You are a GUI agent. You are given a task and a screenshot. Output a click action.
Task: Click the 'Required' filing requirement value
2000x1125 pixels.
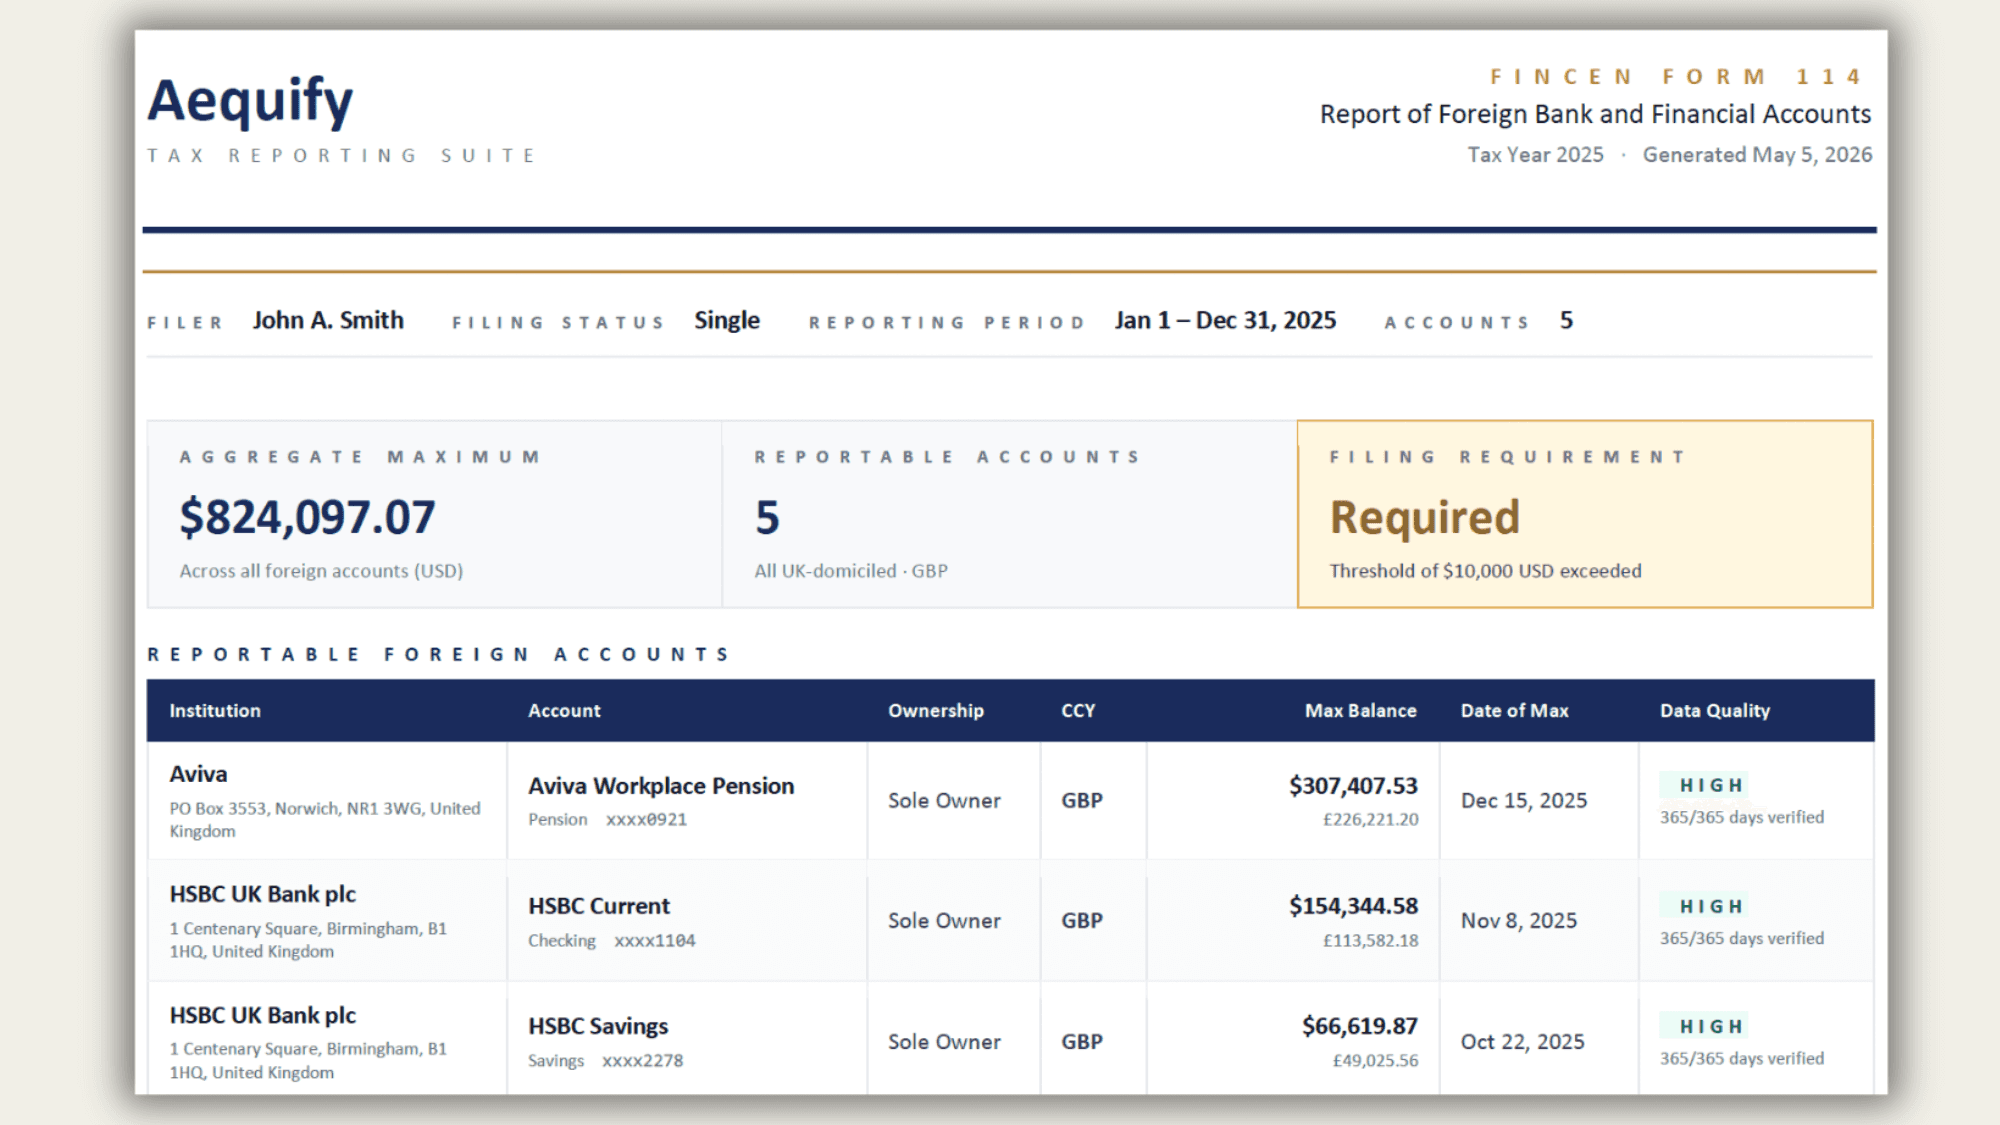point(1424,518)
